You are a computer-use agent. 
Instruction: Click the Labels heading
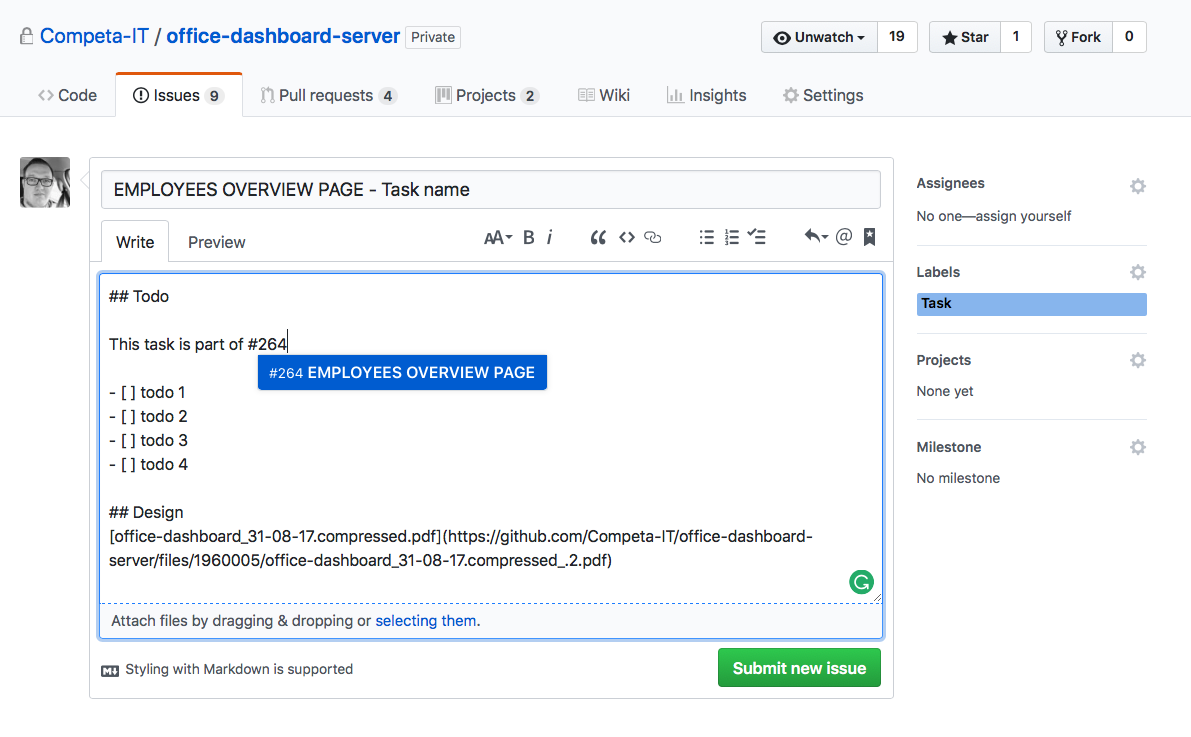[x=938, y=272]
